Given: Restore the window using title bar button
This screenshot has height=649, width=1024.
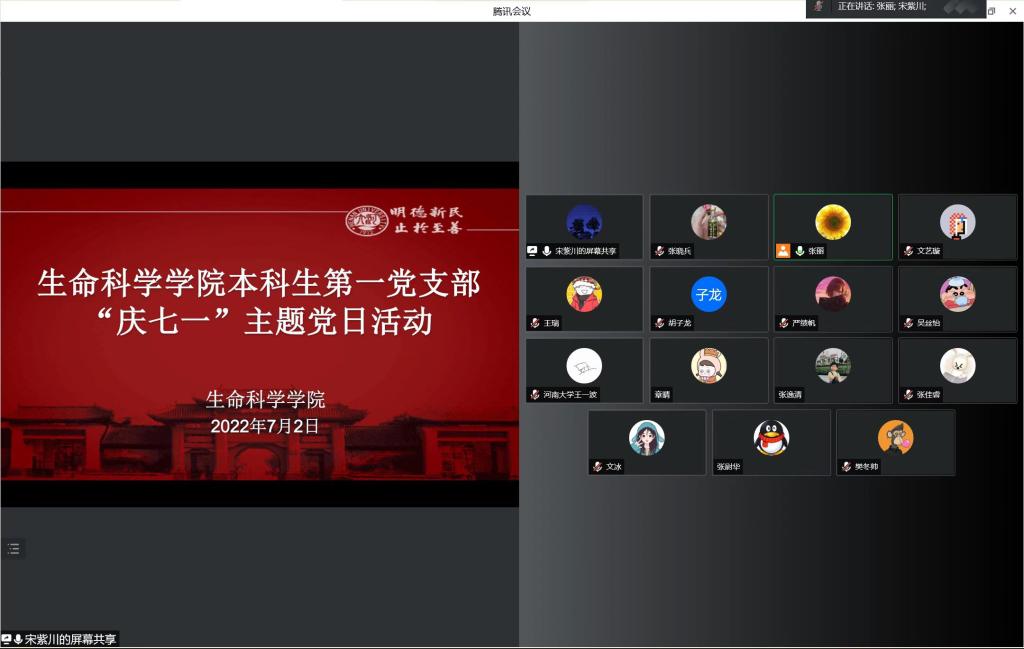Looking at the screenshot, I should (x=991, y=11).
